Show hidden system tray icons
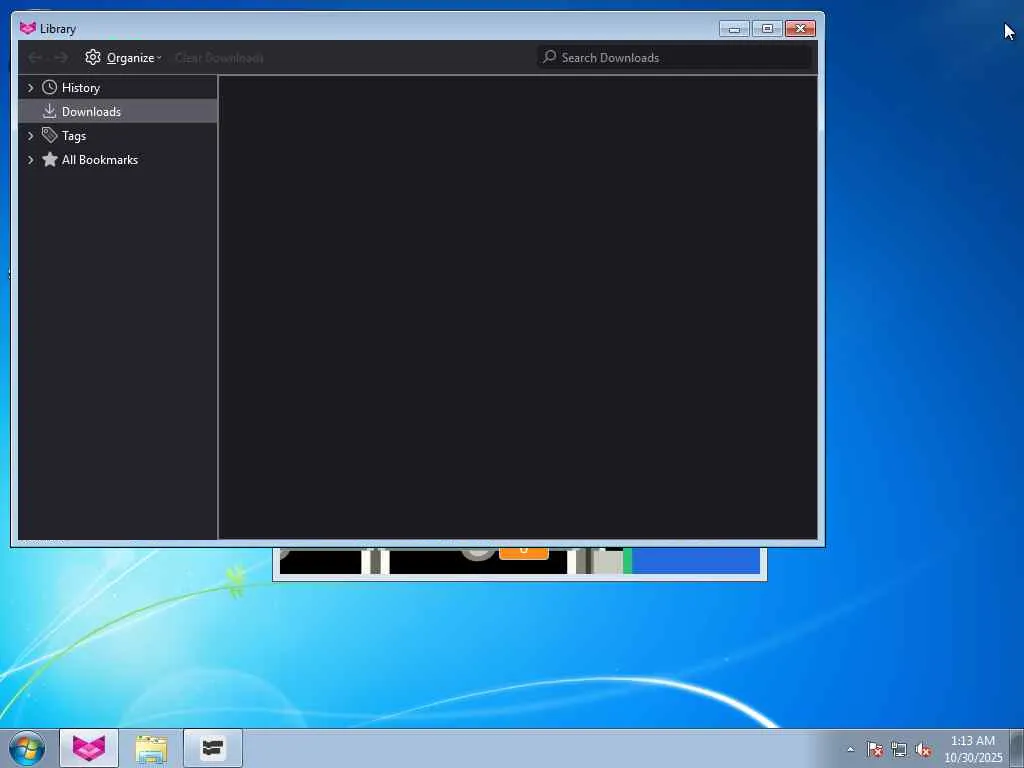Viewport: 1024px width, 768px height. coord(850,750)
